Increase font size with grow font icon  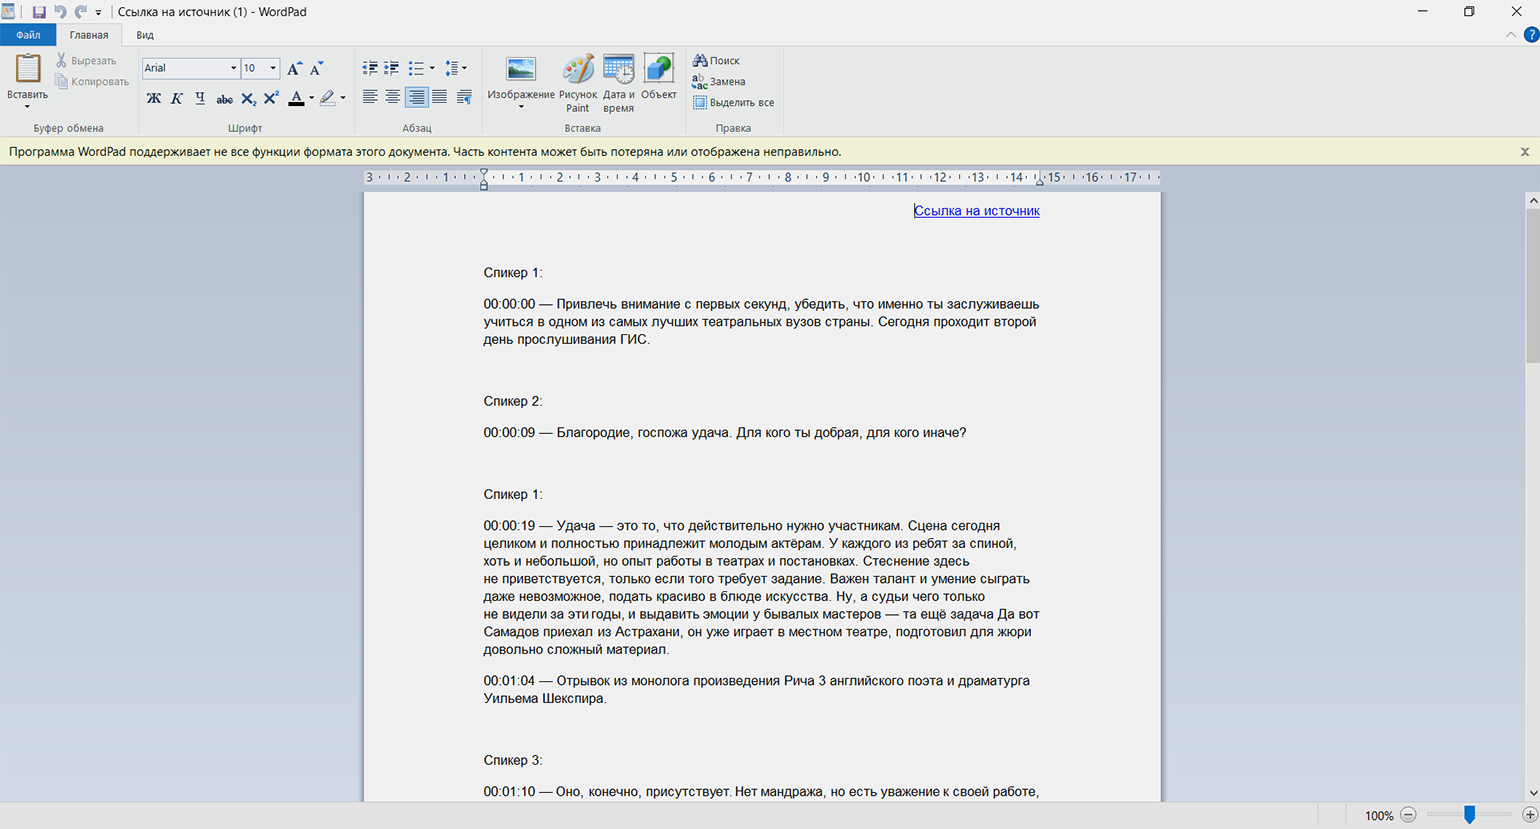[294, 69]
